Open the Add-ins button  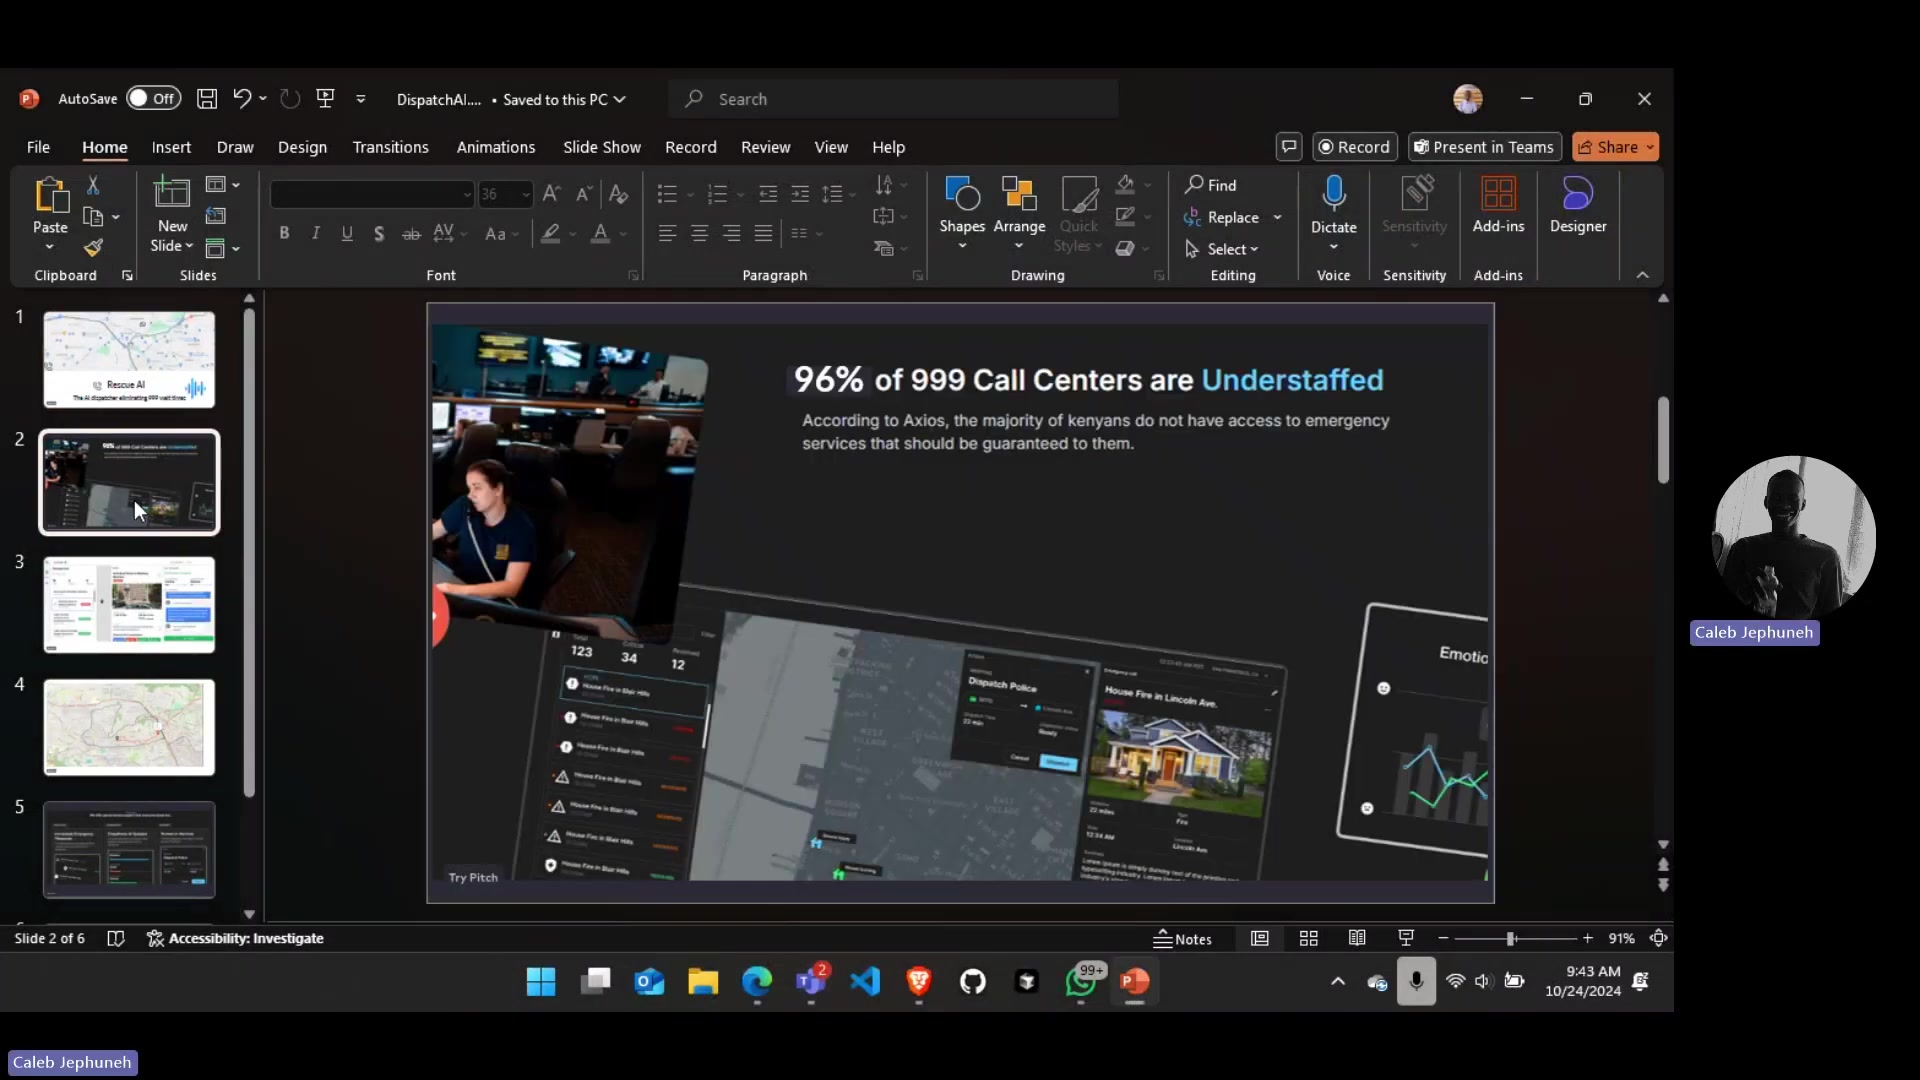pyautogui.click(x=1498, y=206)
